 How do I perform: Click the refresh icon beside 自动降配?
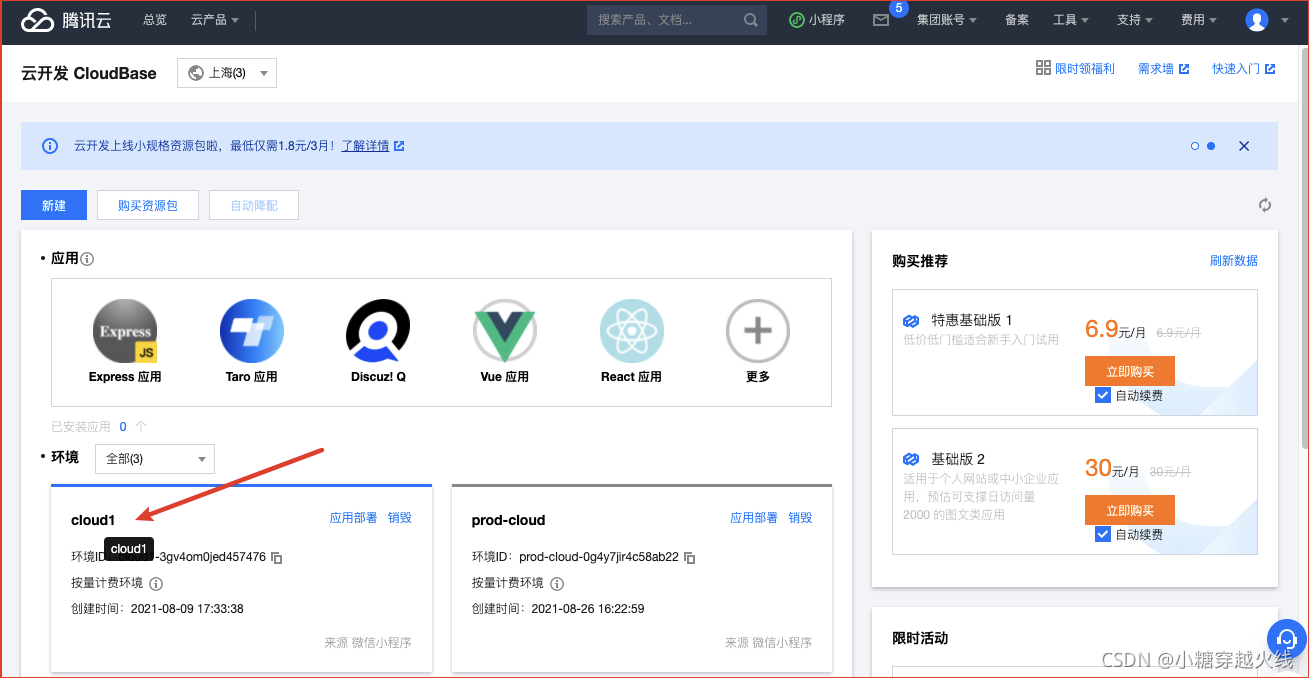(x=1265, y=205)
